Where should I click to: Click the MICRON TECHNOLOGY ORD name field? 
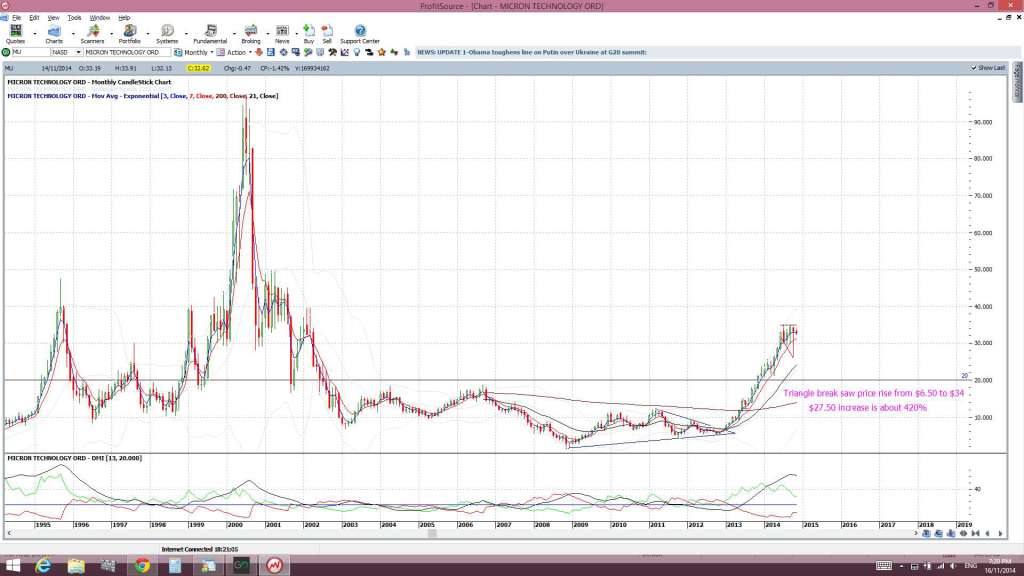point(127,52)
